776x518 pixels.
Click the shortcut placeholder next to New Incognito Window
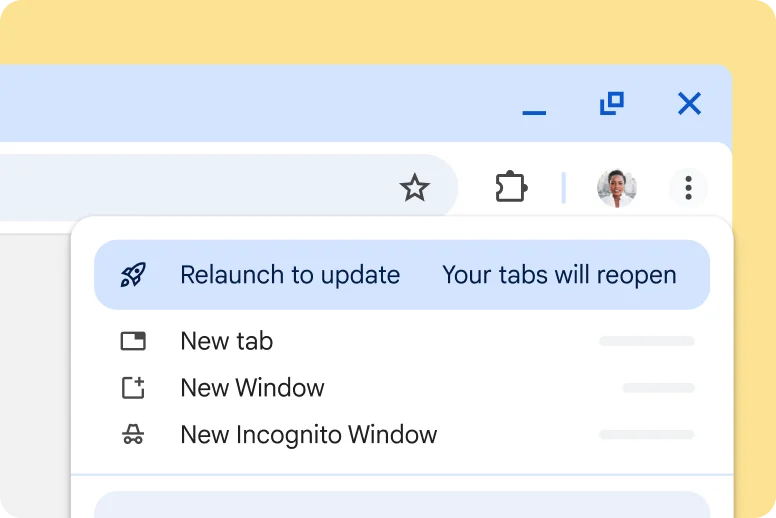[646, 435]
